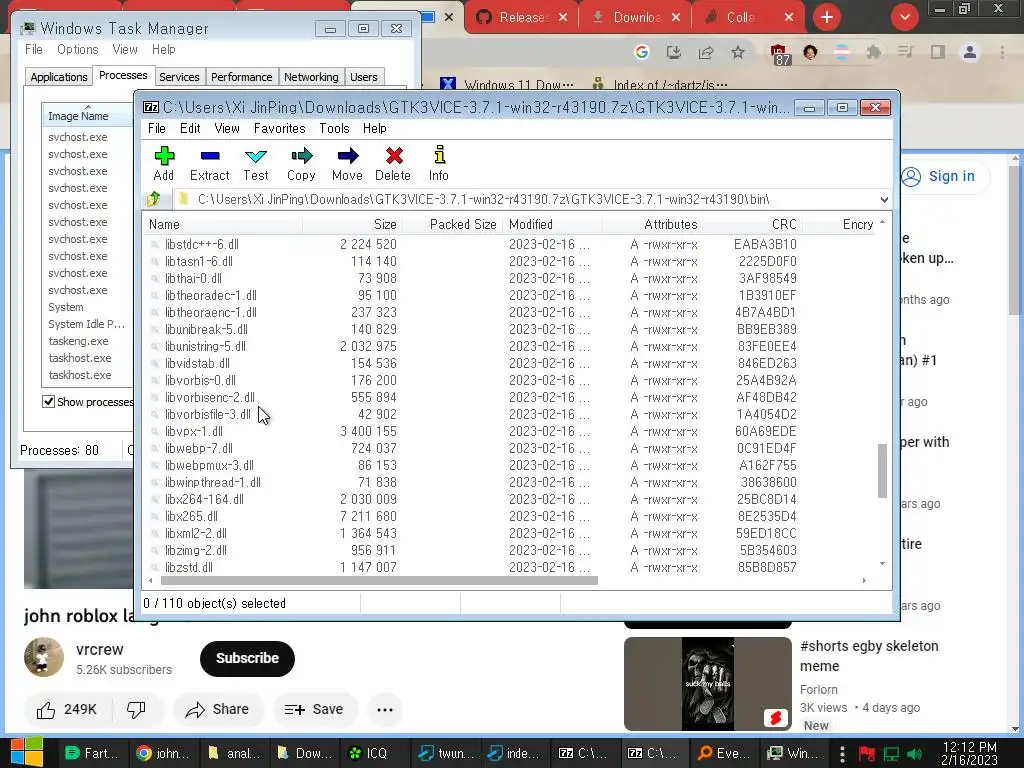Select the libvpx-1.dll file row
1024x768 pixels.
click(509, 431)
